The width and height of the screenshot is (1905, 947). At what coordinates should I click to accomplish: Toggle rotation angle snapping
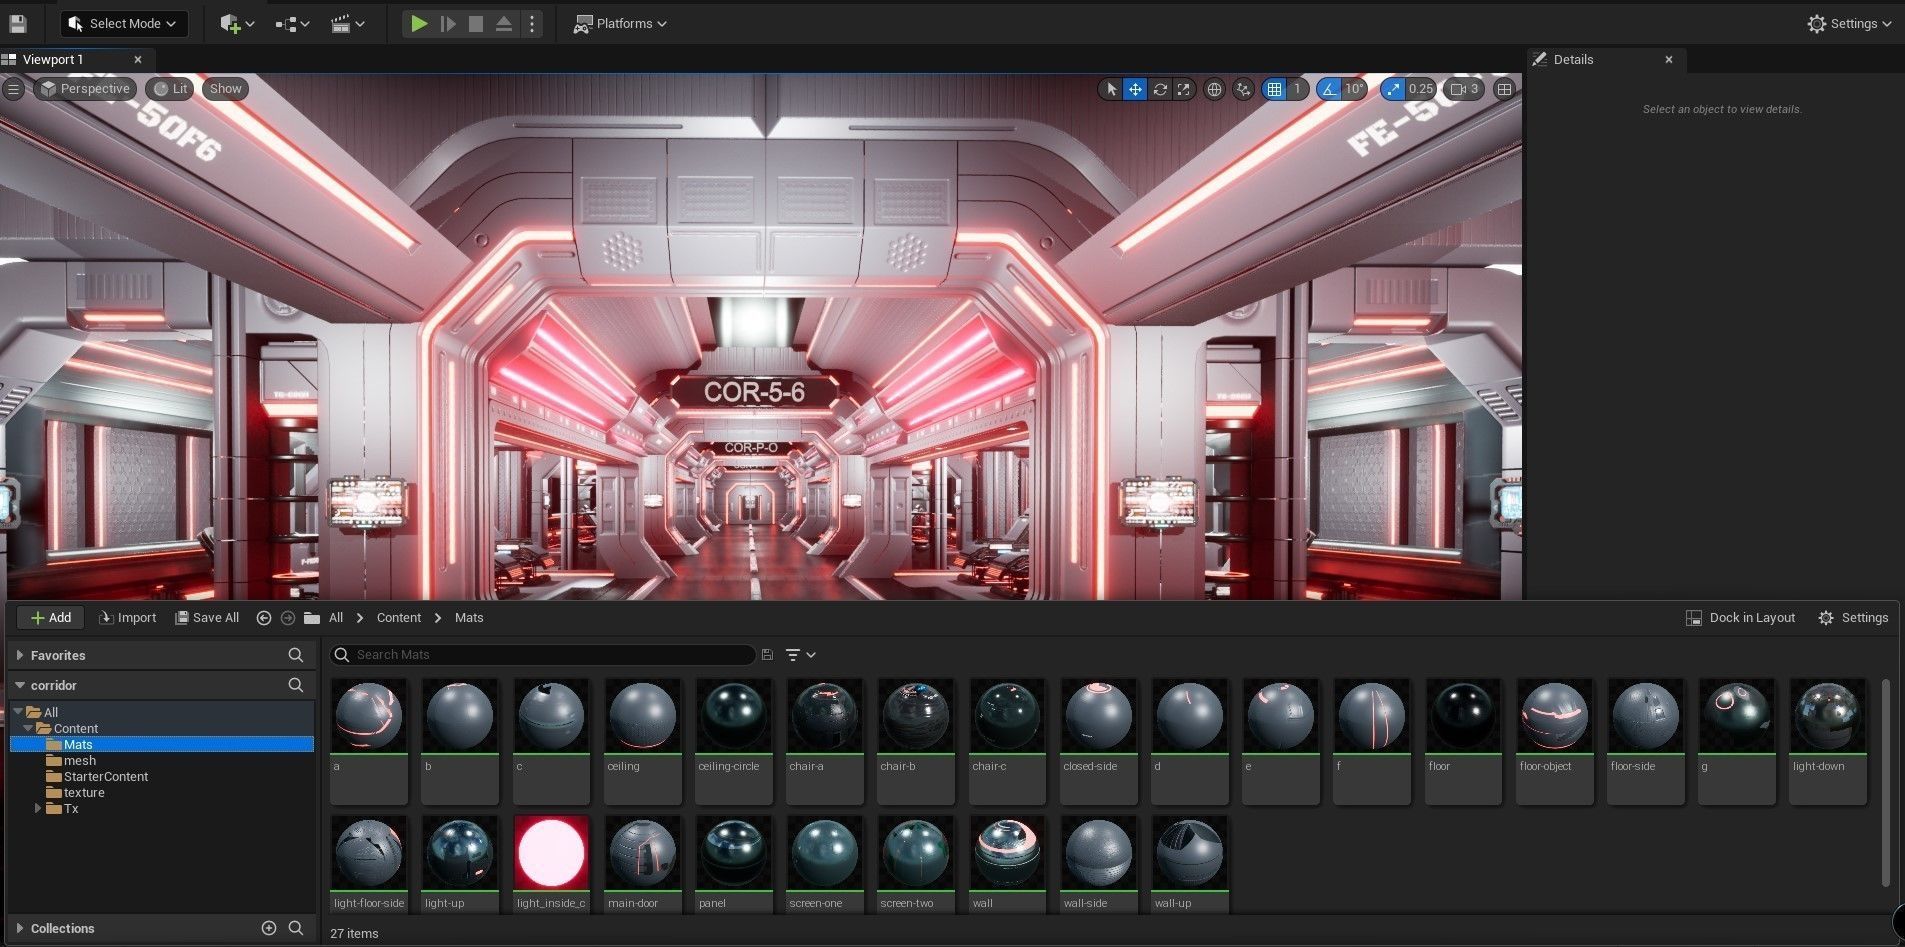(1328, 89)
